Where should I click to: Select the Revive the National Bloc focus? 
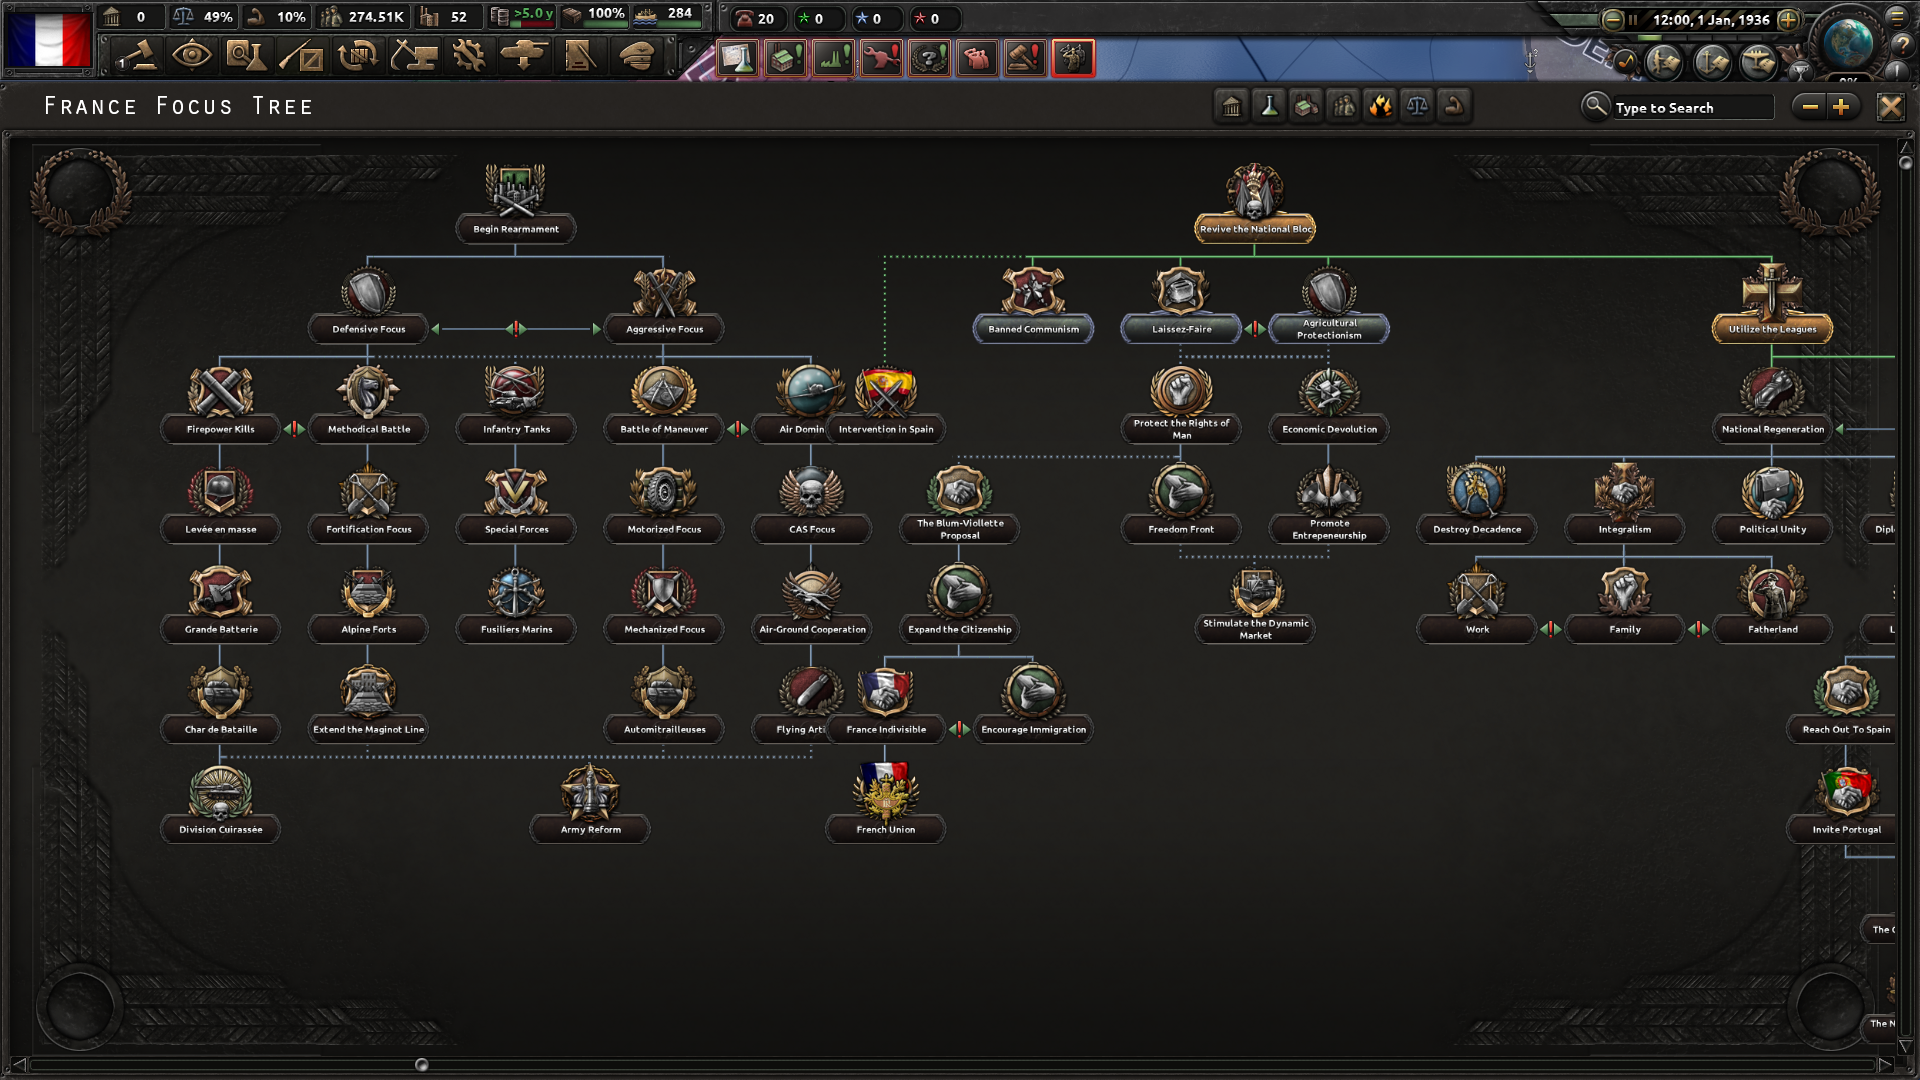click(1254, 204)
